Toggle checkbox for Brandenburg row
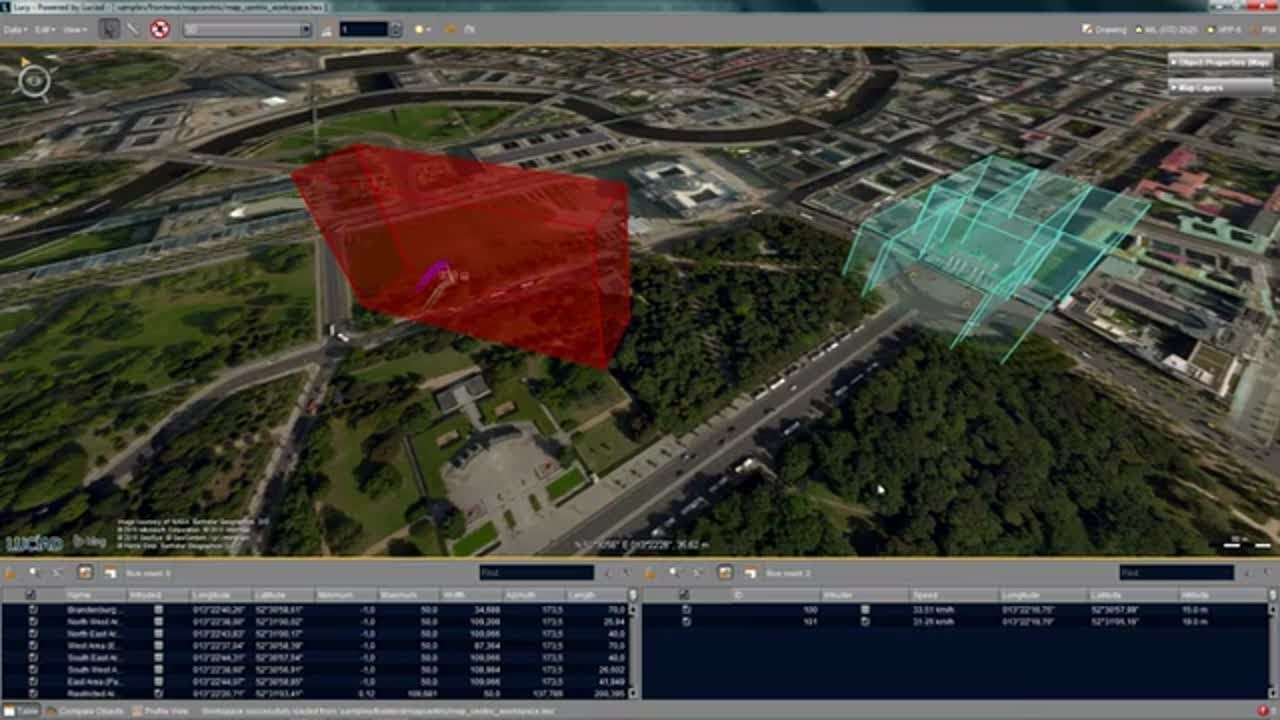Viewport: 1280px width, 720px height. [x=32, y=609]
